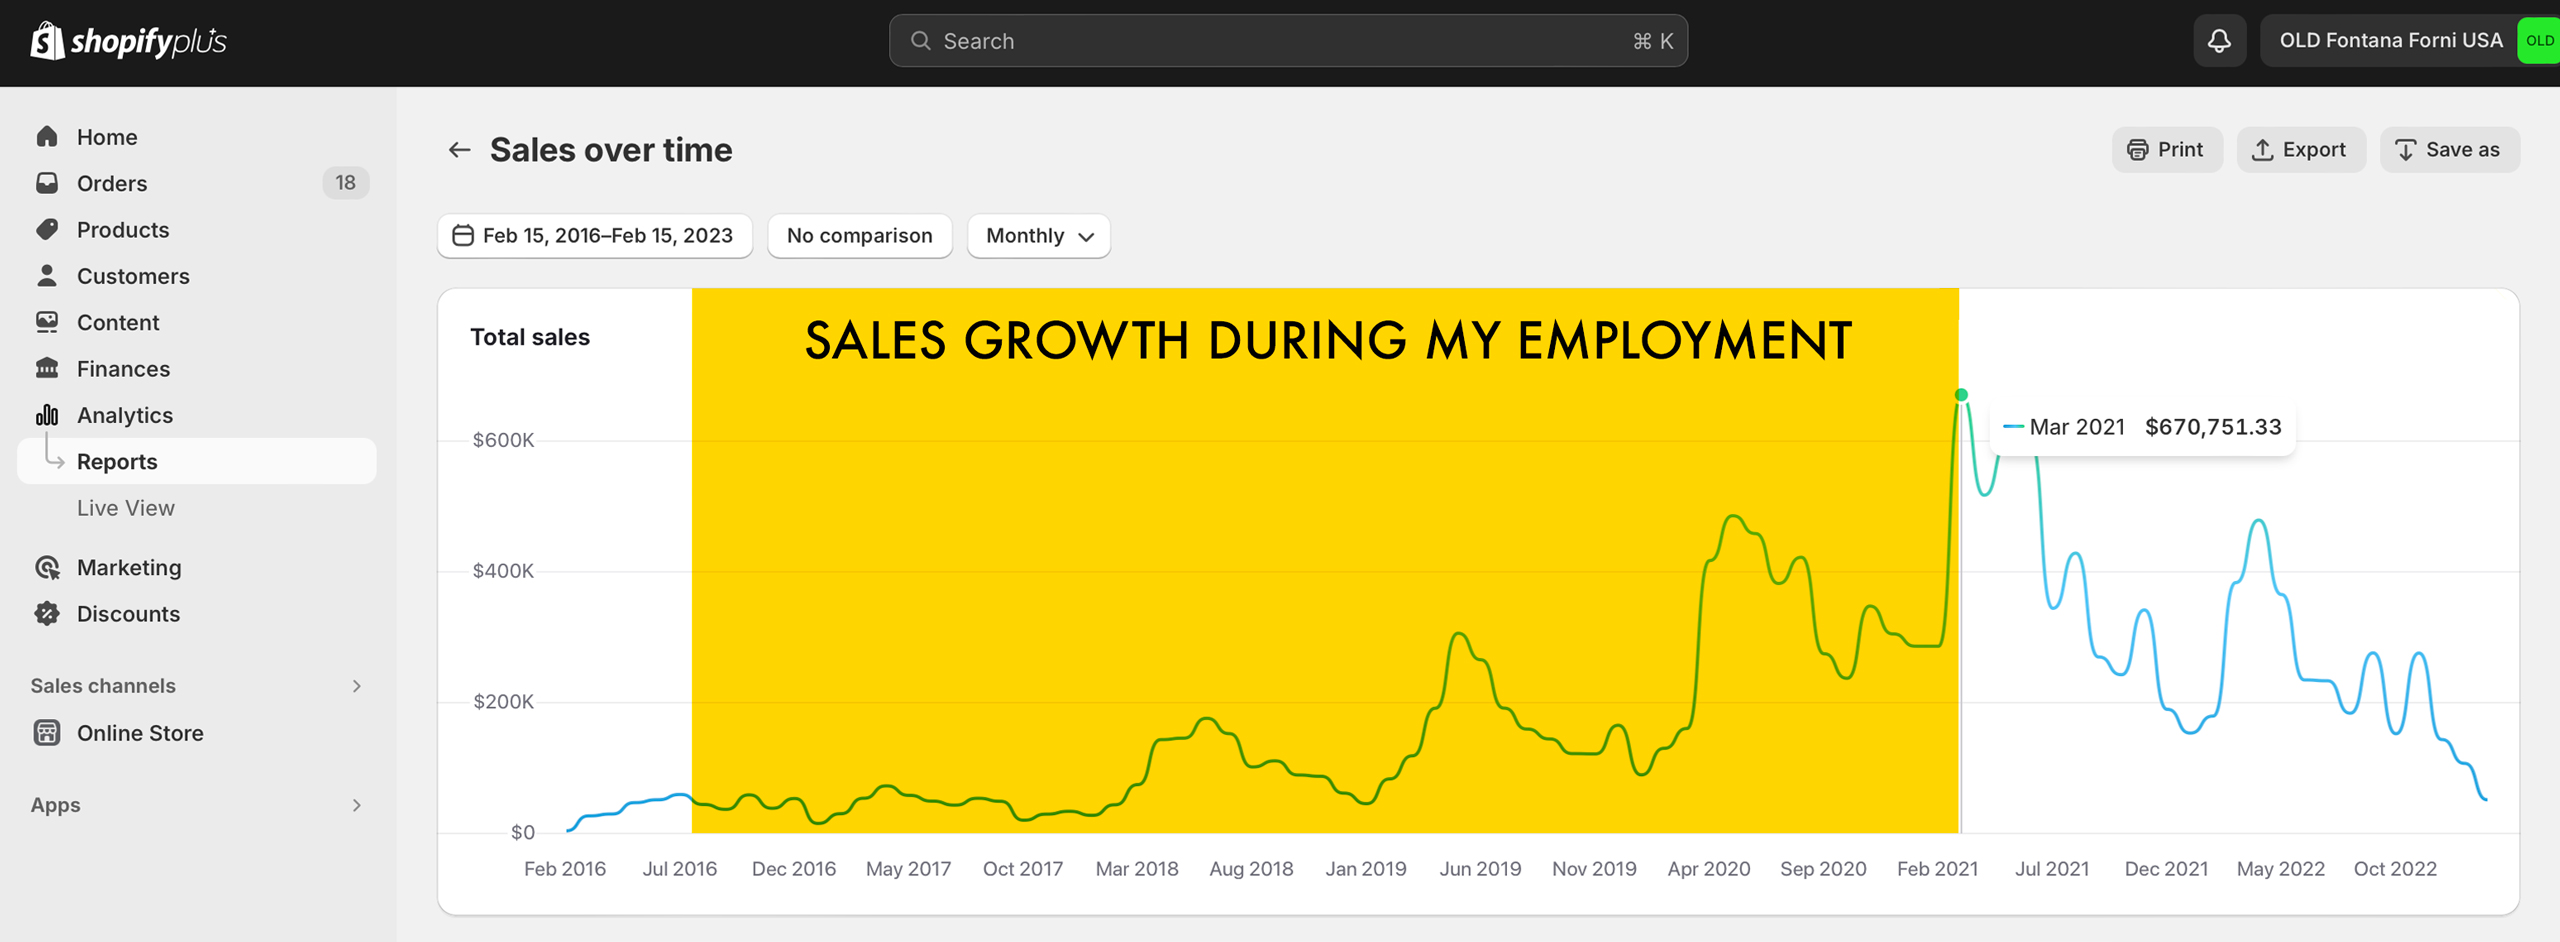Click the Feb 2016 axis label
The height and width of the screenshot is (942, 2560).
565,869
